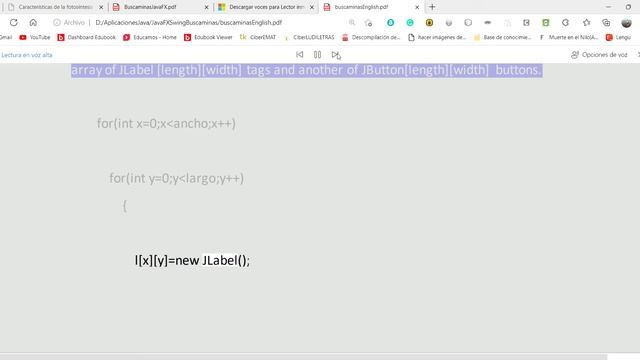This screenshot has width=640, height=360.
Task: Switch to Descargar voces para Lector tab
Action: (266, 7)
